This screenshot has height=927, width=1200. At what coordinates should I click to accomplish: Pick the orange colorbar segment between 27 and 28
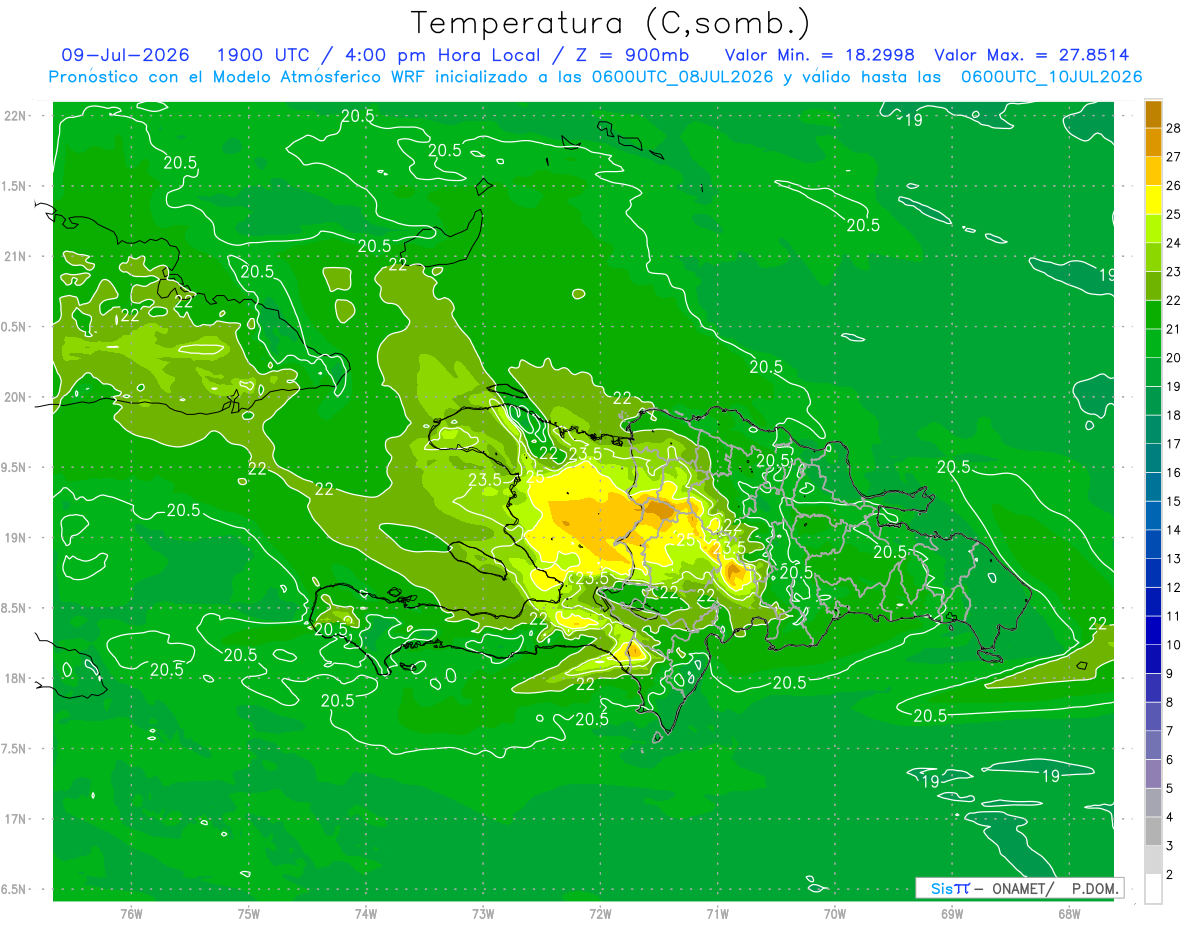(x=1153, y=142)
